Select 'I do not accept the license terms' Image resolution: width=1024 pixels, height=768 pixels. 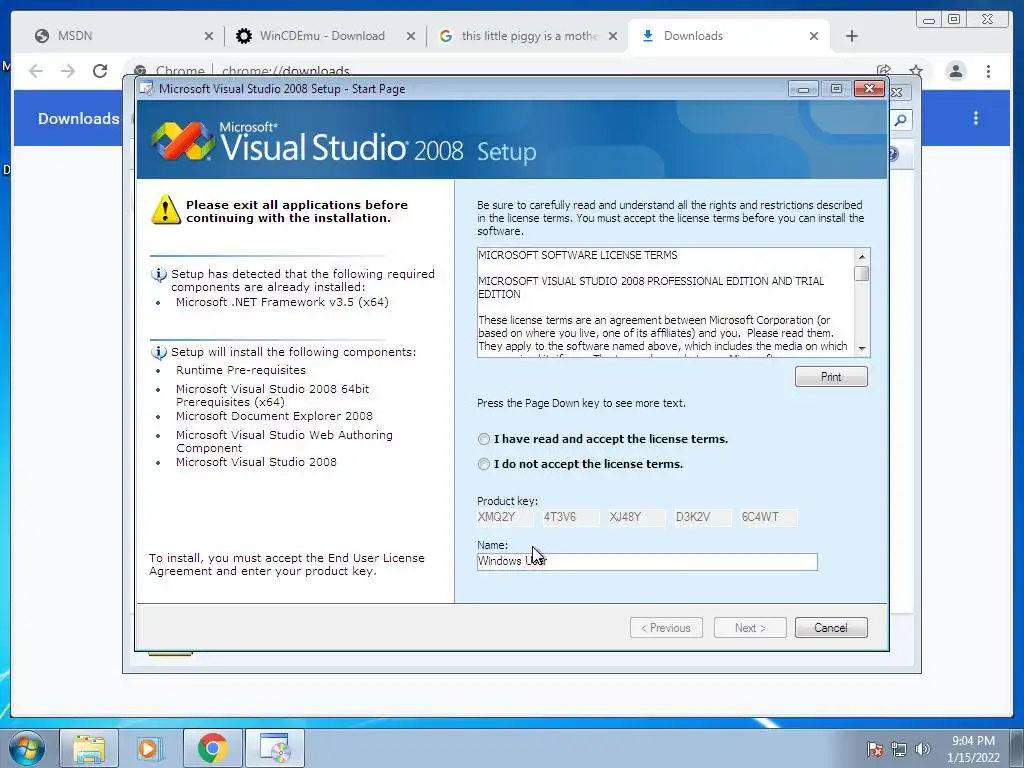point(483,464)
